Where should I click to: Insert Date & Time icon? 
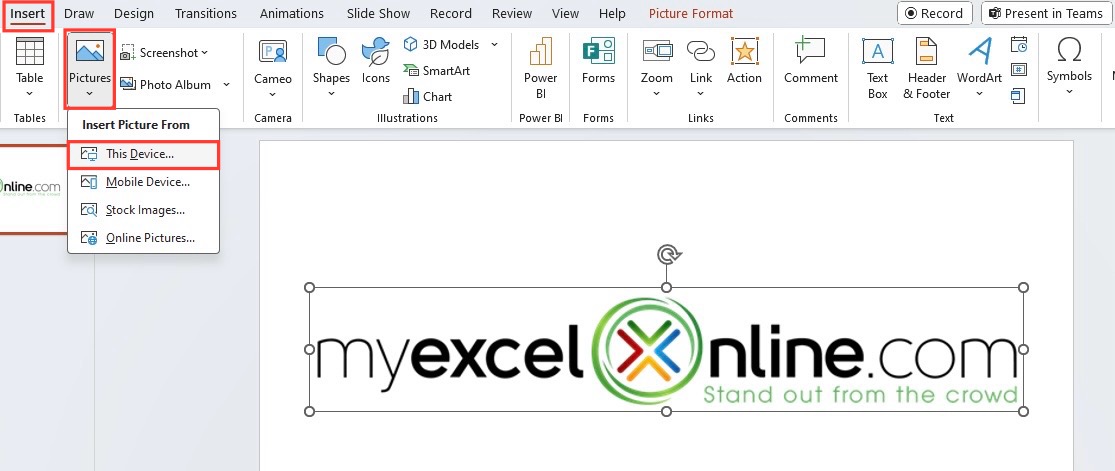coord(1019,45)
